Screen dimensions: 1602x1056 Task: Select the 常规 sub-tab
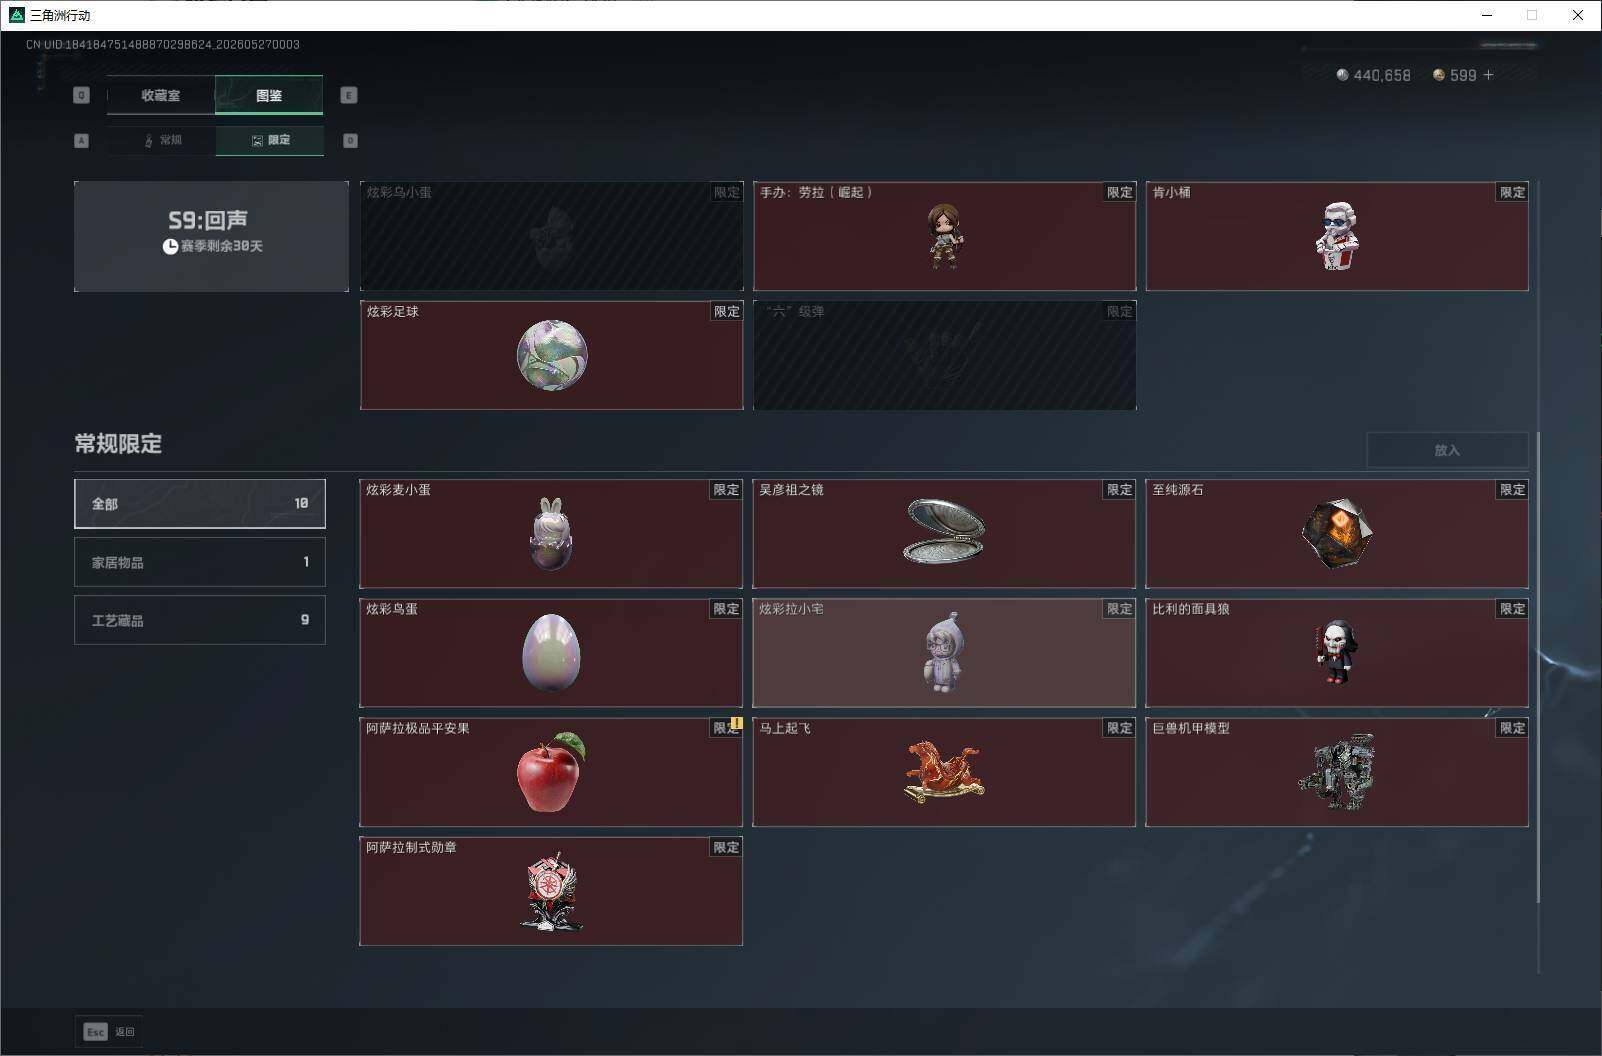point(162,140)
